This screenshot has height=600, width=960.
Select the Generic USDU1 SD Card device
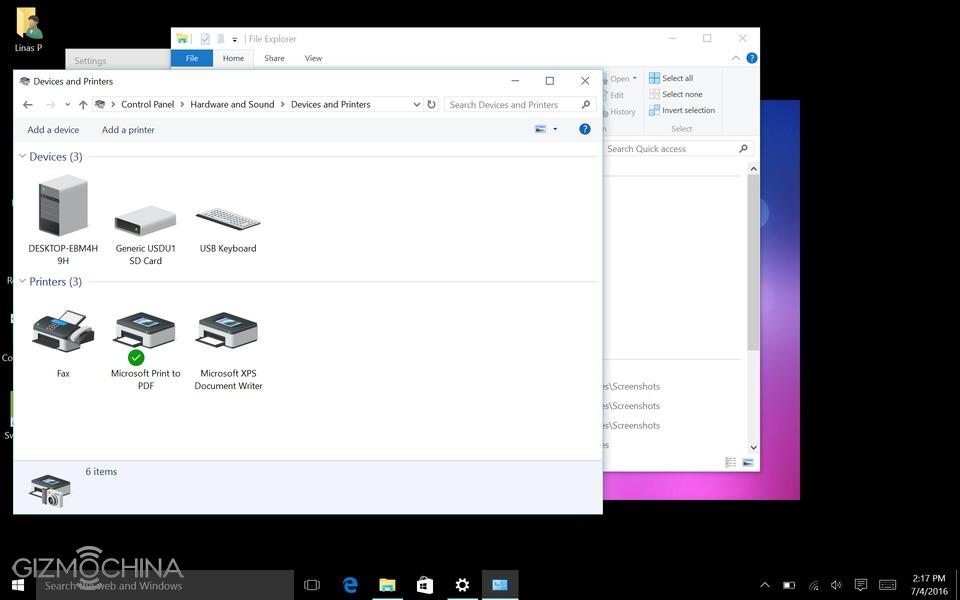pyautogui.click(x=145, y=220)
